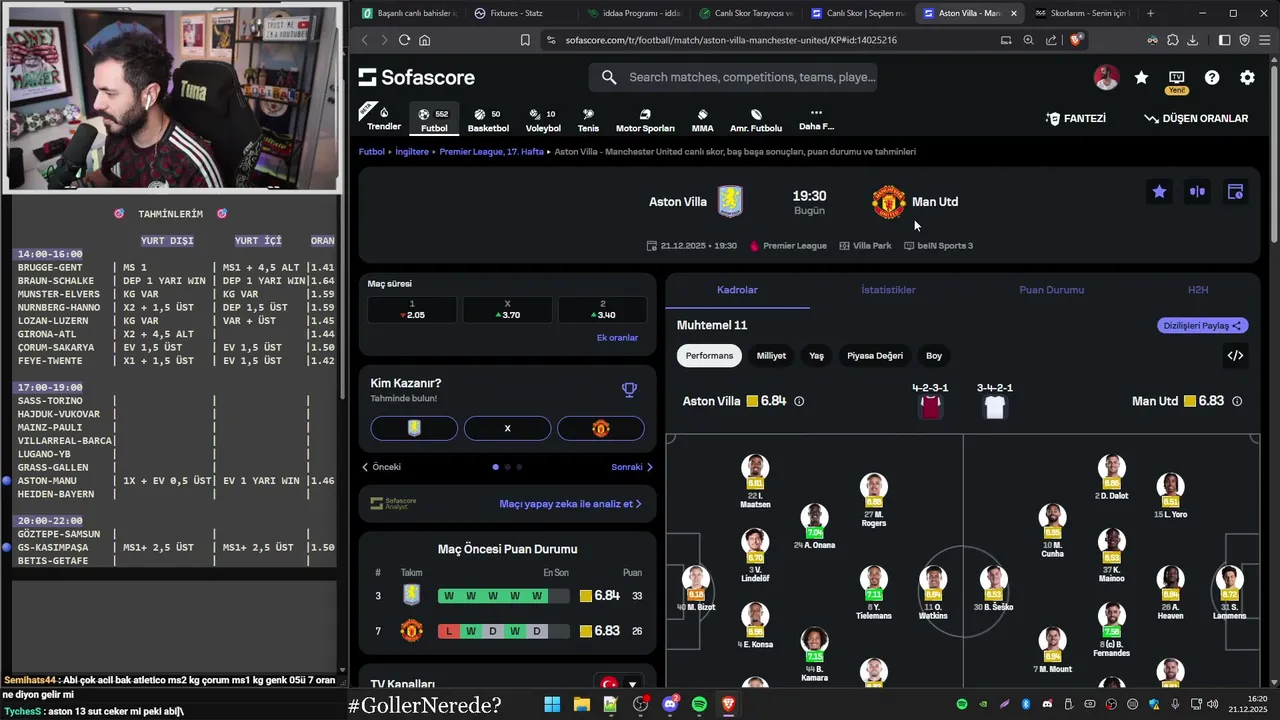Open the MMA sport category
1280x720 pixels.
click(702, 120)
